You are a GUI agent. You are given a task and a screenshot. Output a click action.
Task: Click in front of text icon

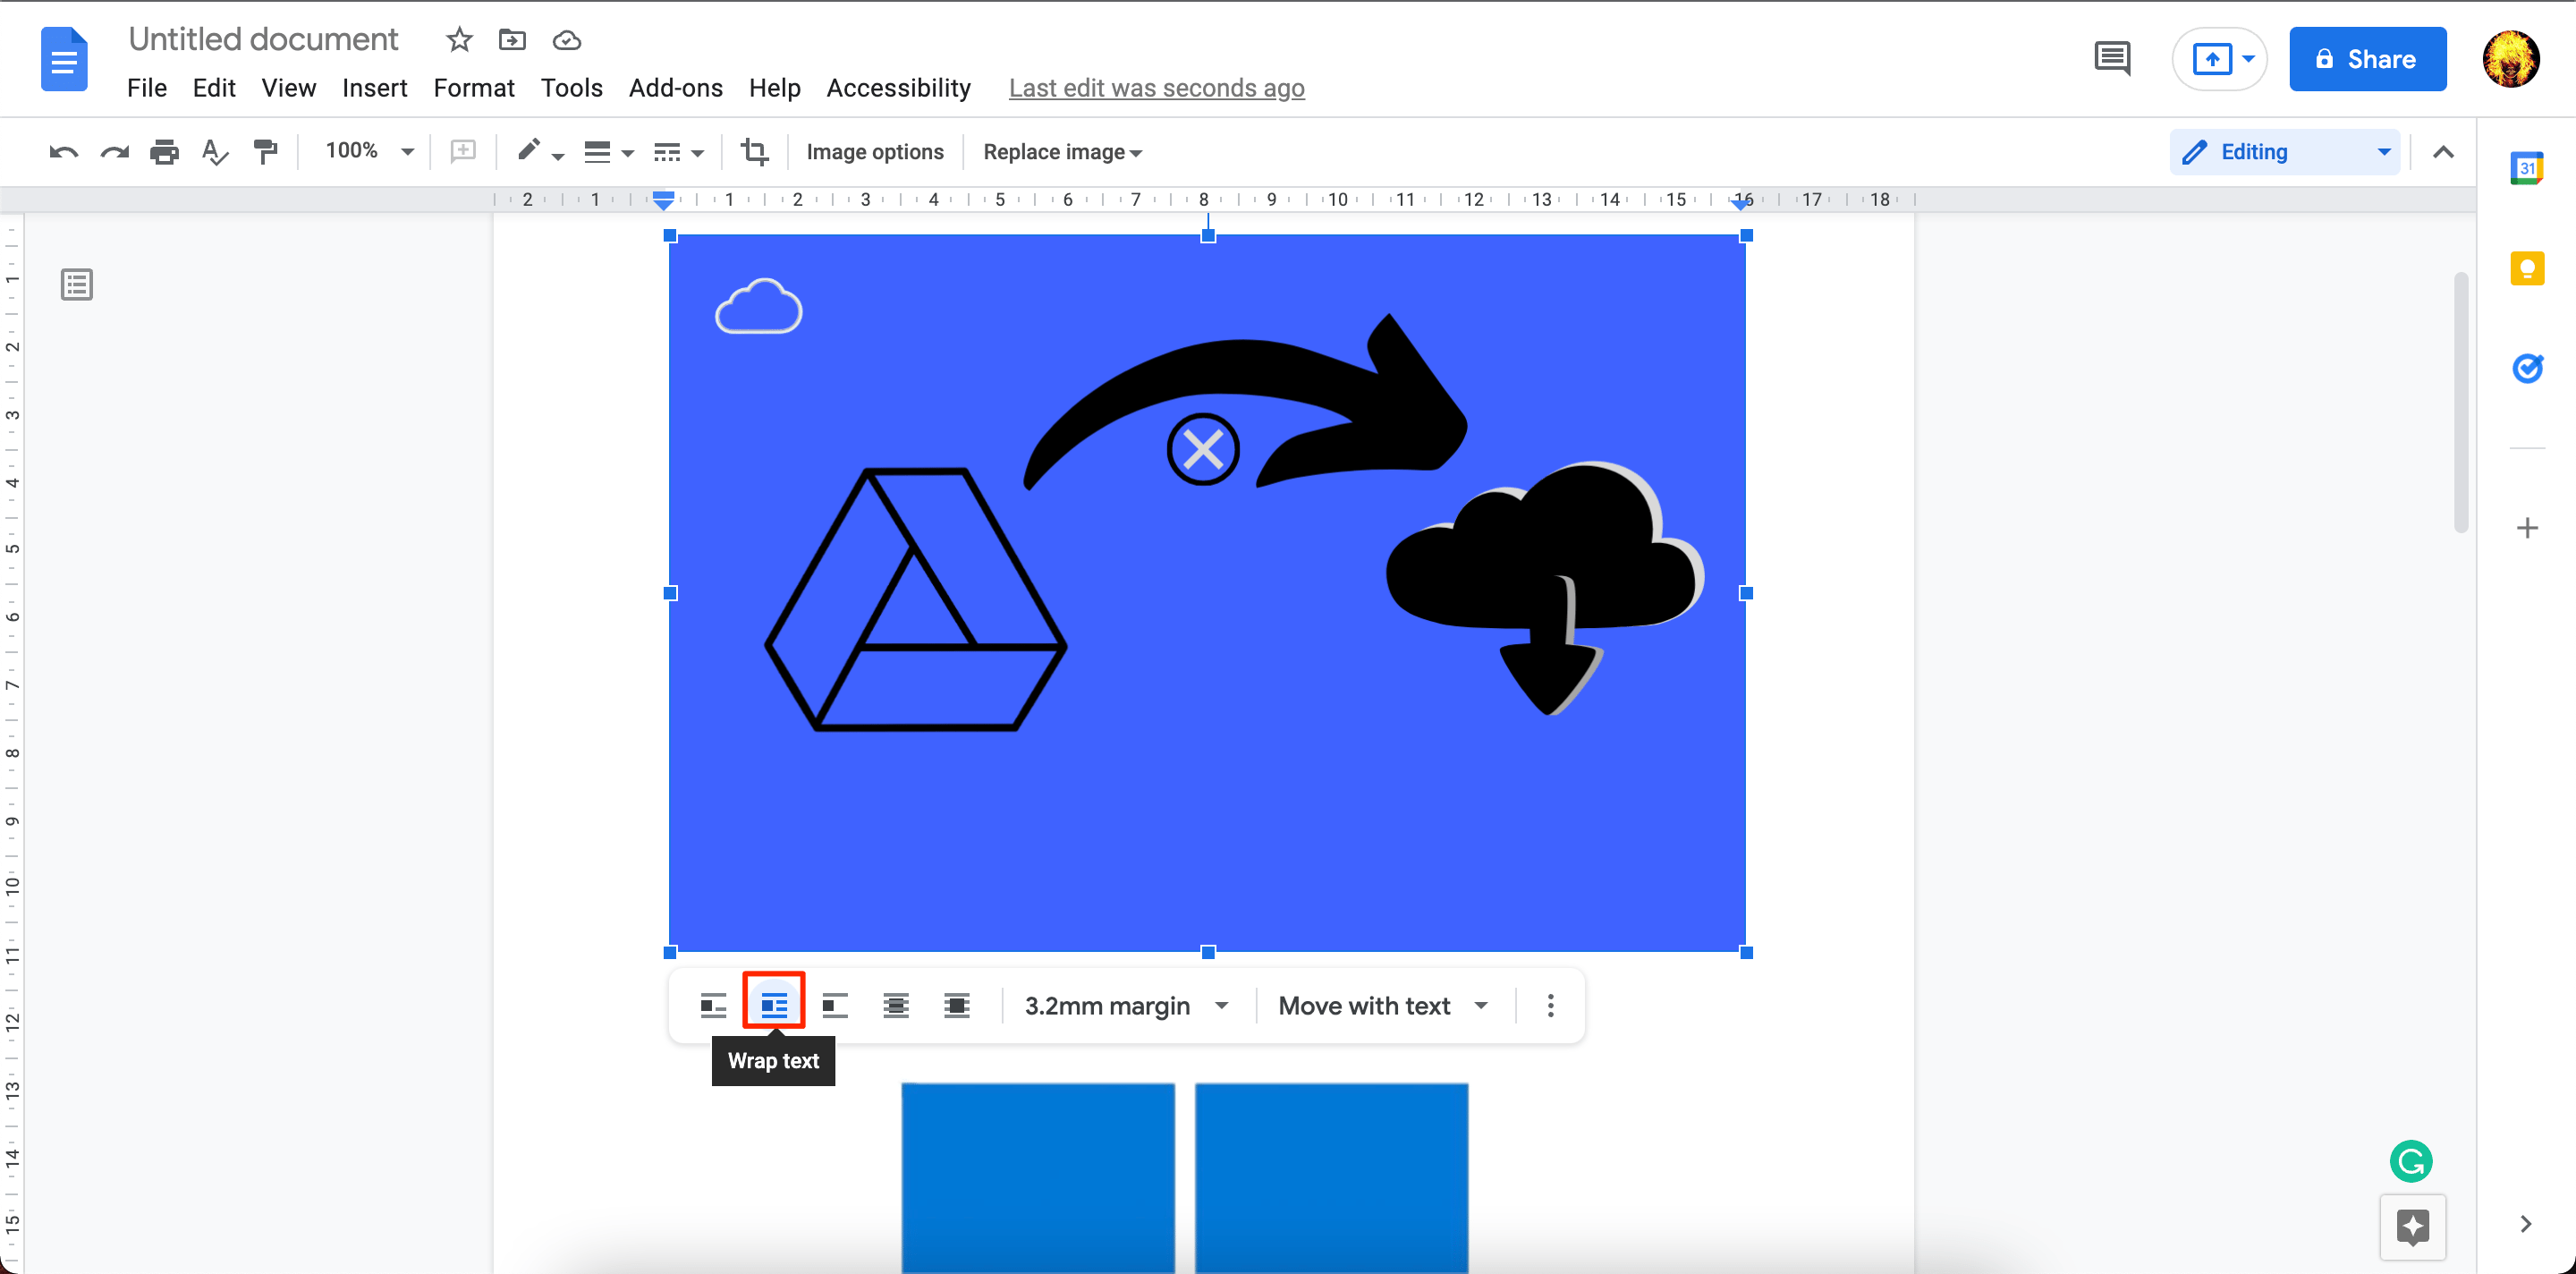coord(954,1005)
